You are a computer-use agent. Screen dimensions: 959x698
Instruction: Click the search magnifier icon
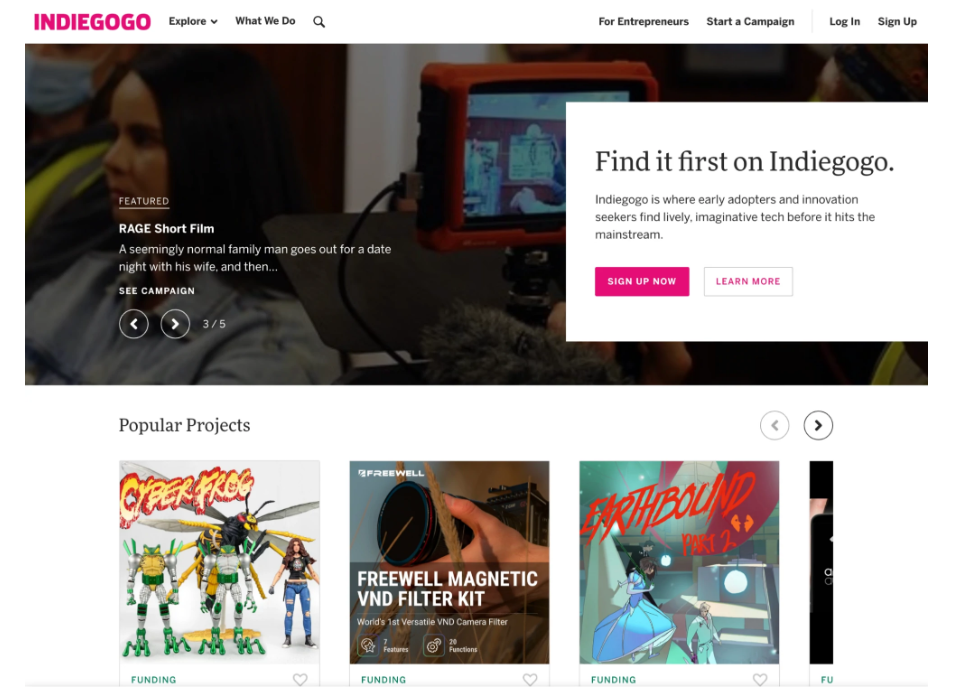(319, 22)
